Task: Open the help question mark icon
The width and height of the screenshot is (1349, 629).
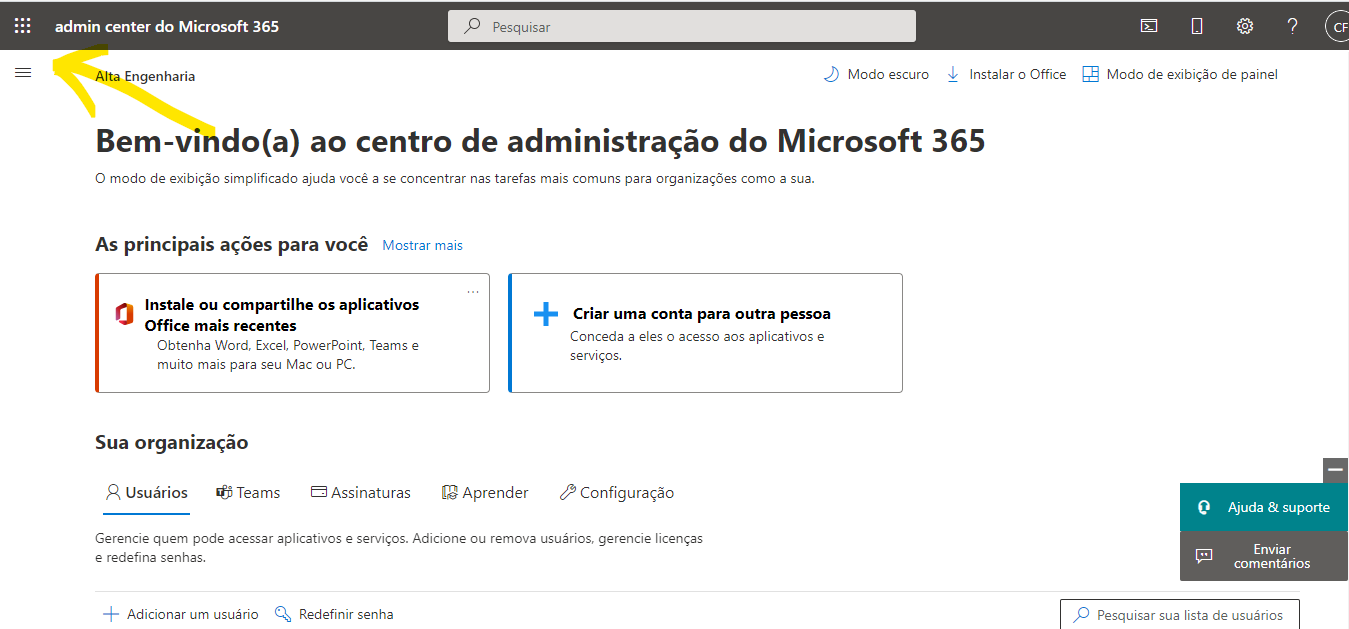Action: 1292,26
